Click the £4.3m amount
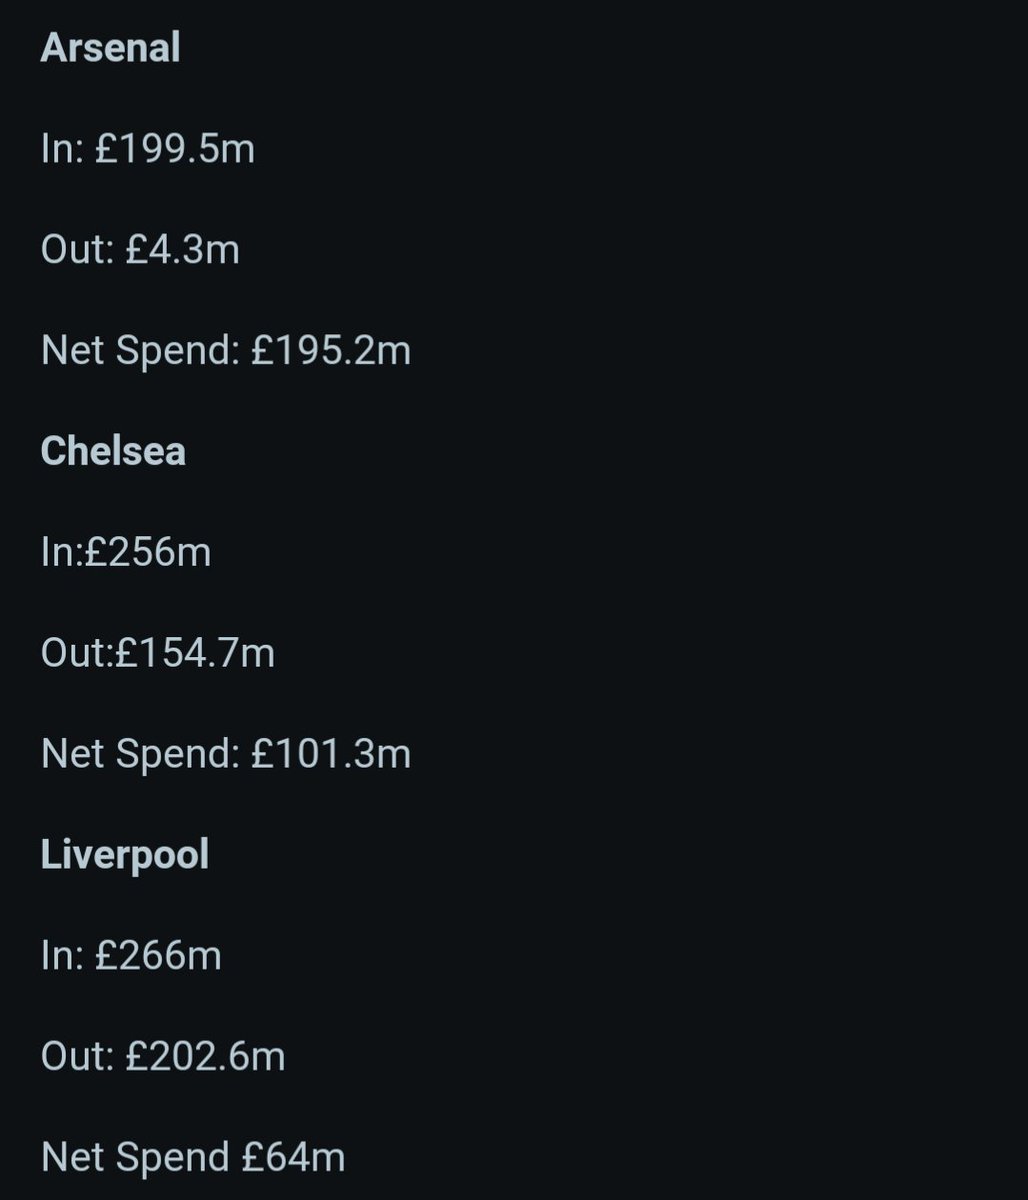 pyautogui.click(x=183, y=249)
